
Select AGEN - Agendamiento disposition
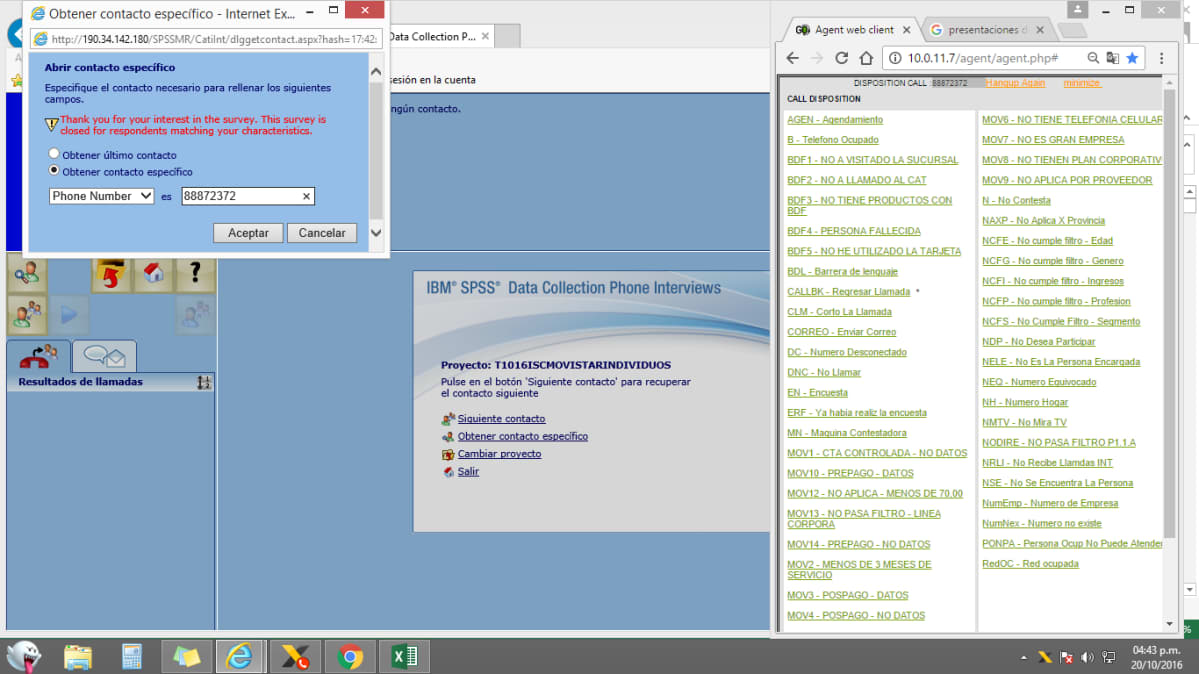tap(835, 119)
